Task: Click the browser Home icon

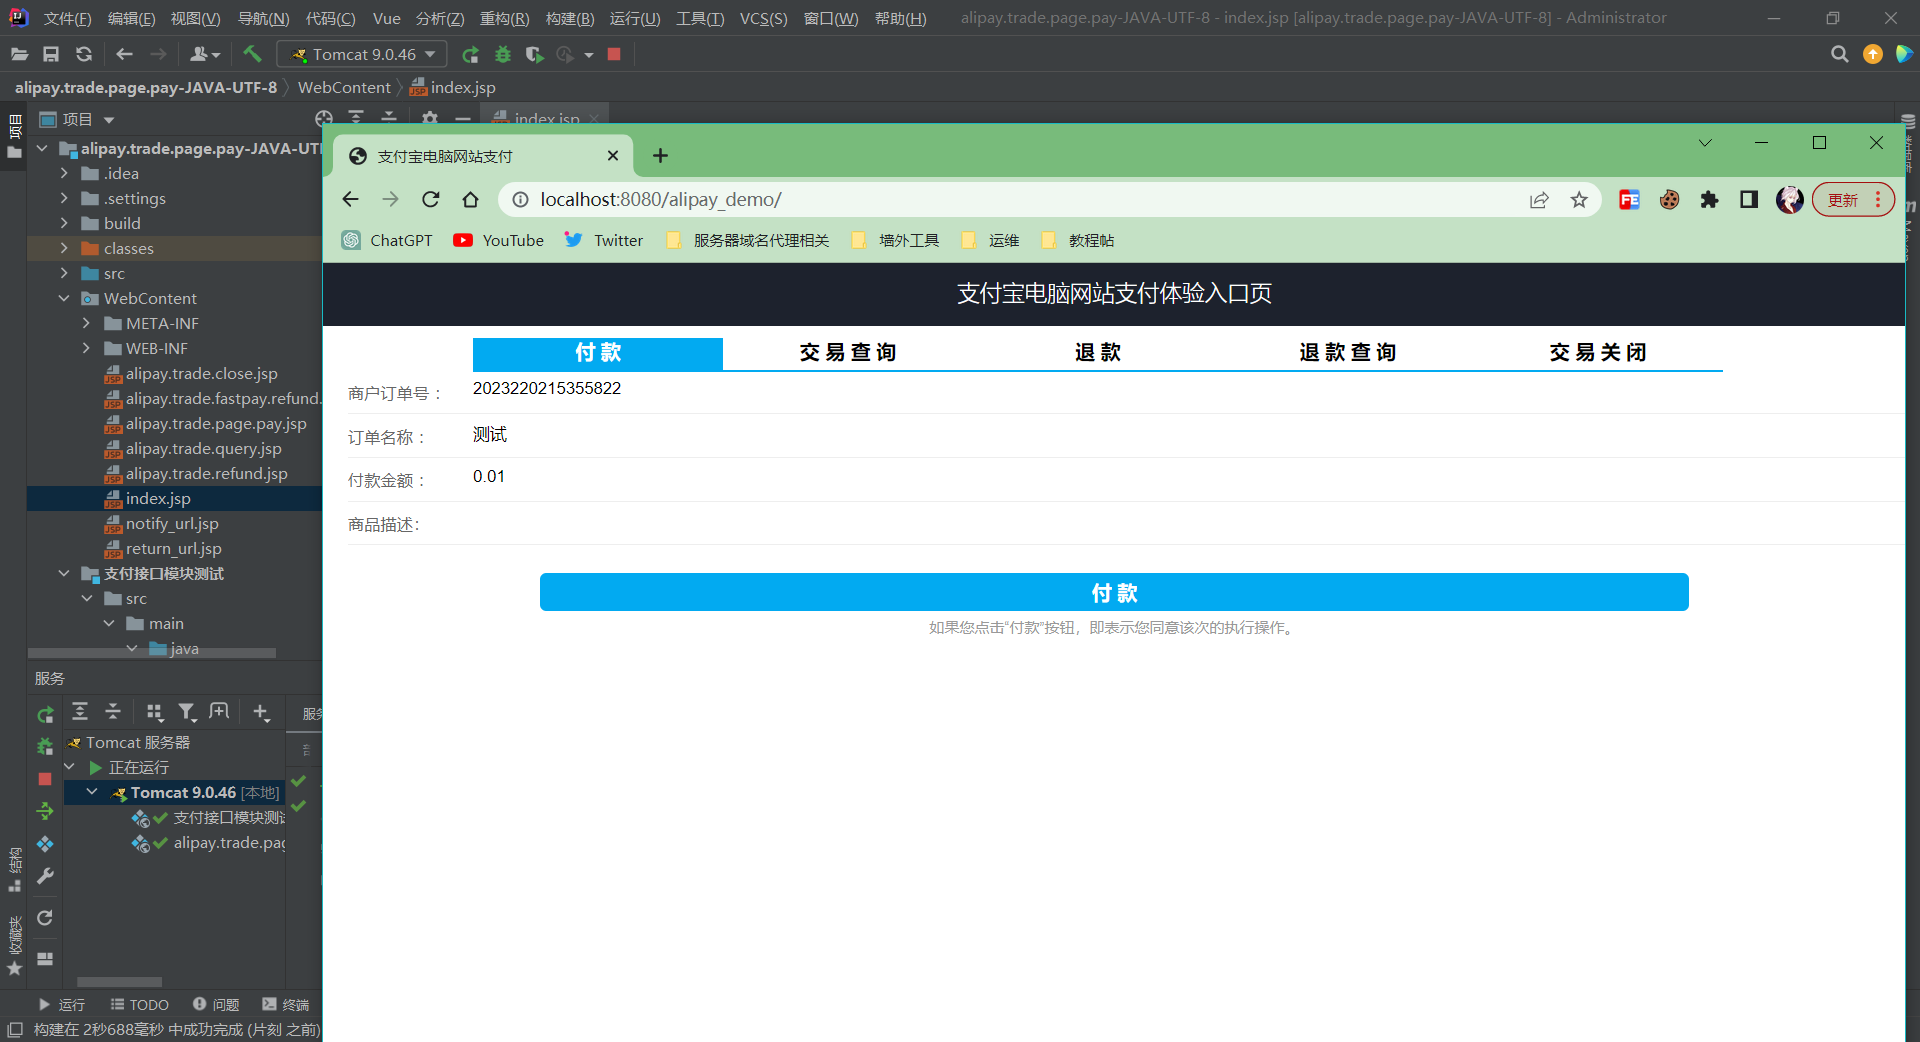Action: (x=470, y=200)
